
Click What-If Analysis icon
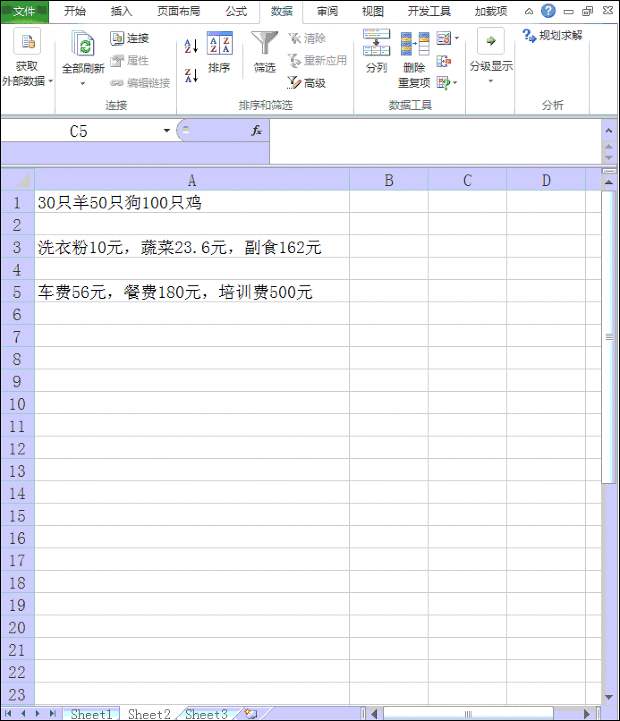[443, 83]
